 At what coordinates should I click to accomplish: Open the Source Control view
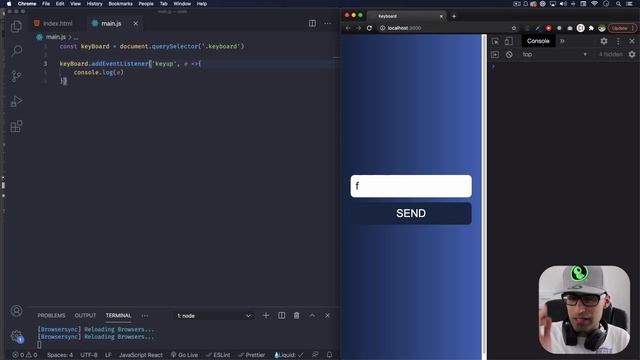(x=16, y=76)
